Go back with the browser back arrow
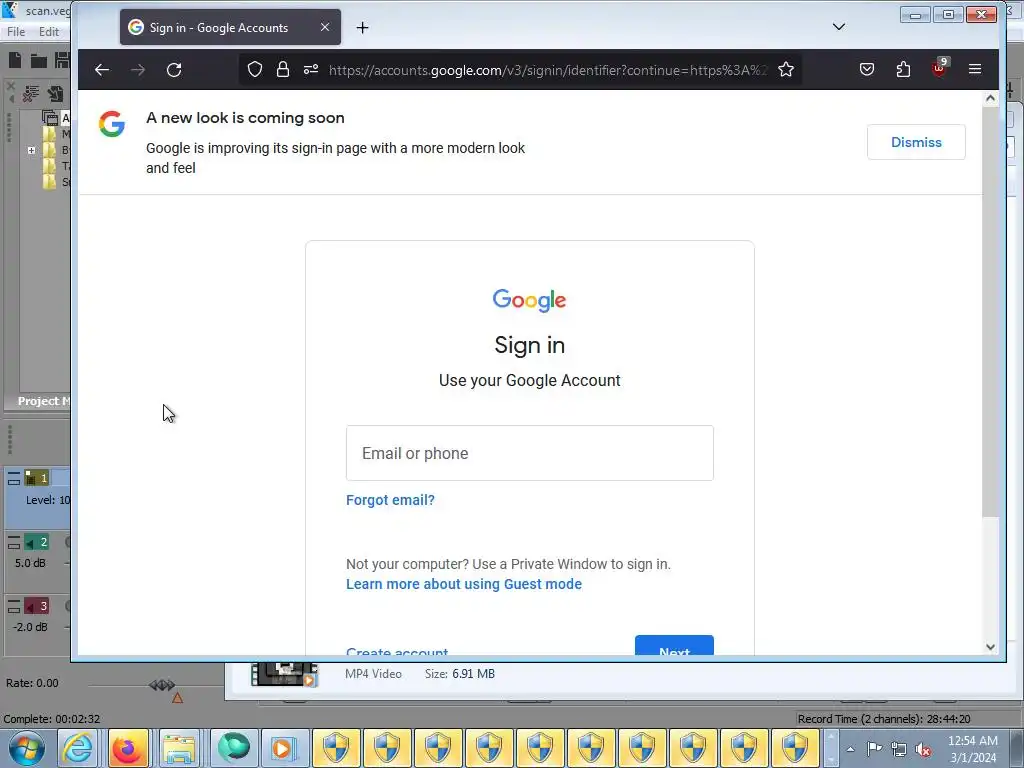 [x=102, y=70]
